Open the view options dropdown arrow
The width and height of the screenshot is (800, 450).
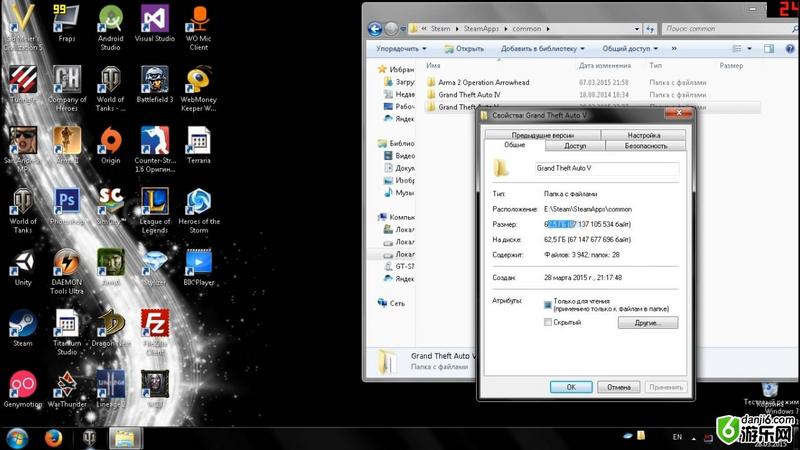(749, 49)
